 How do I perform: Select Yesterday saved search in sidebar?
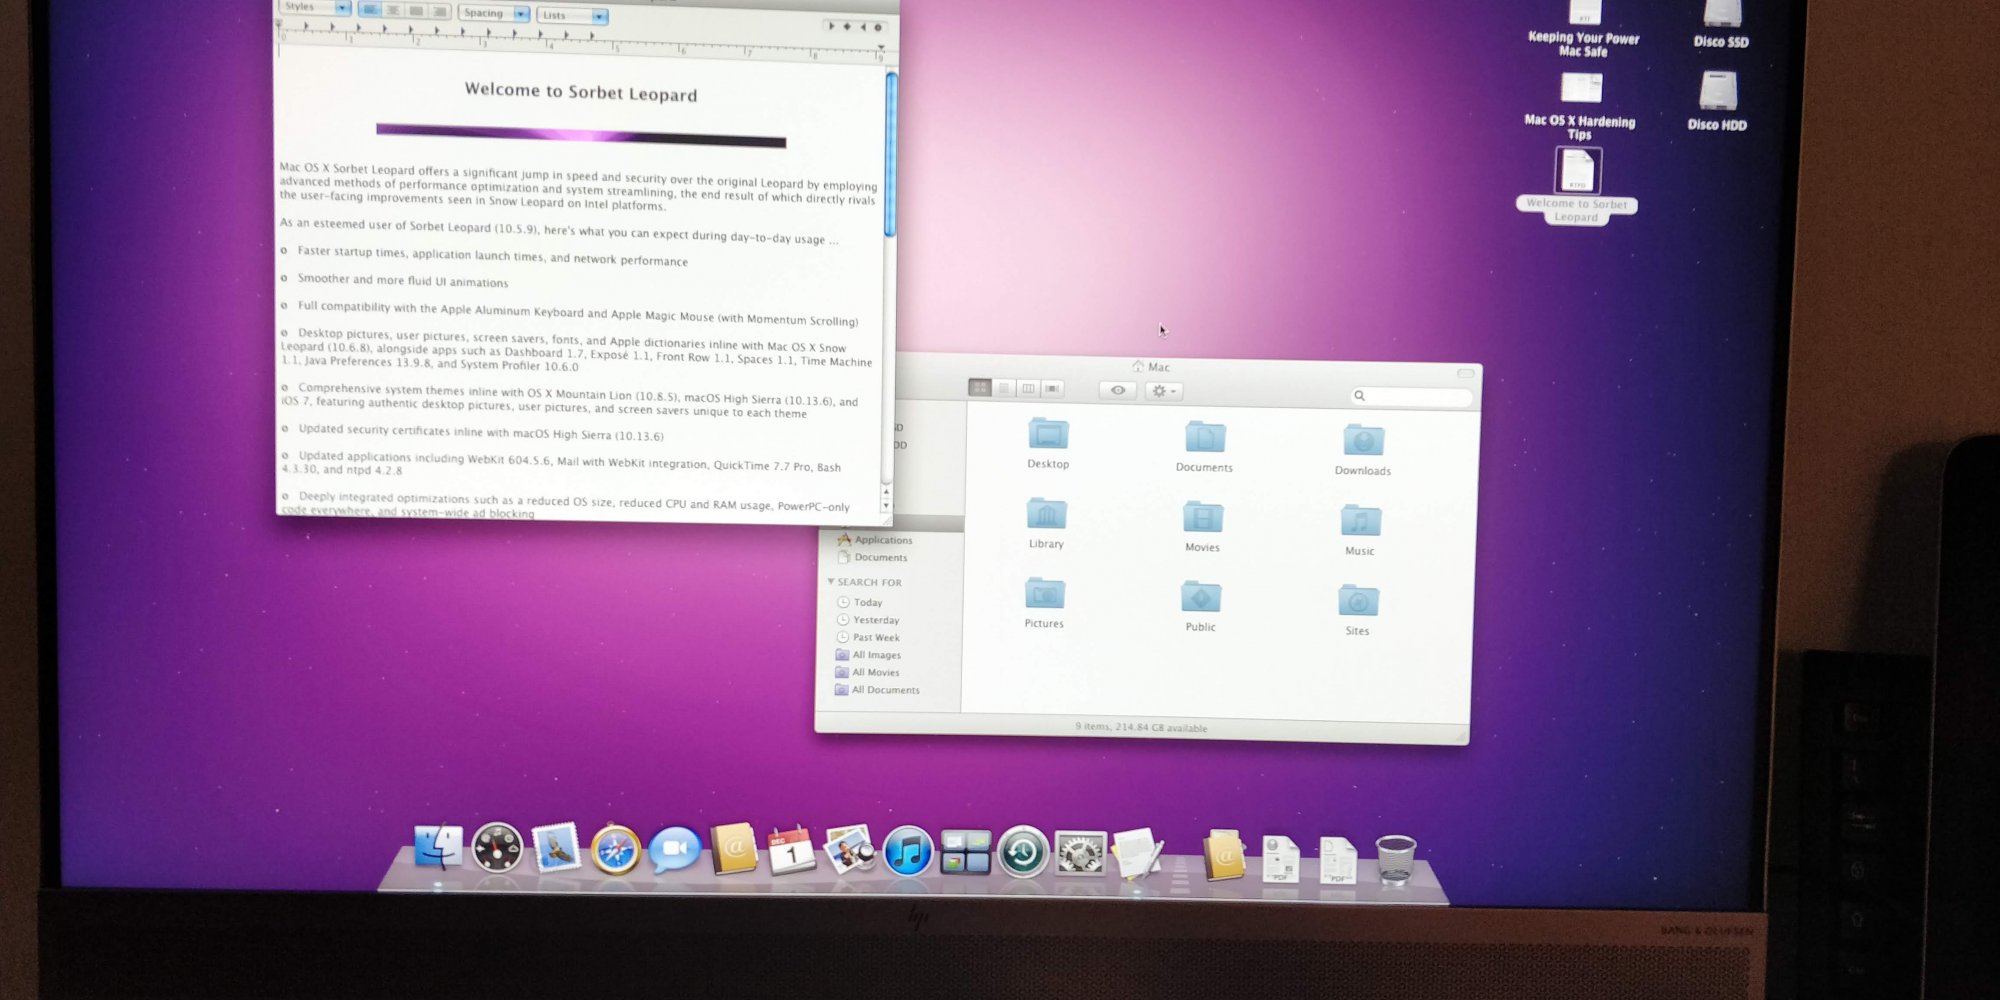pos(867,620)
